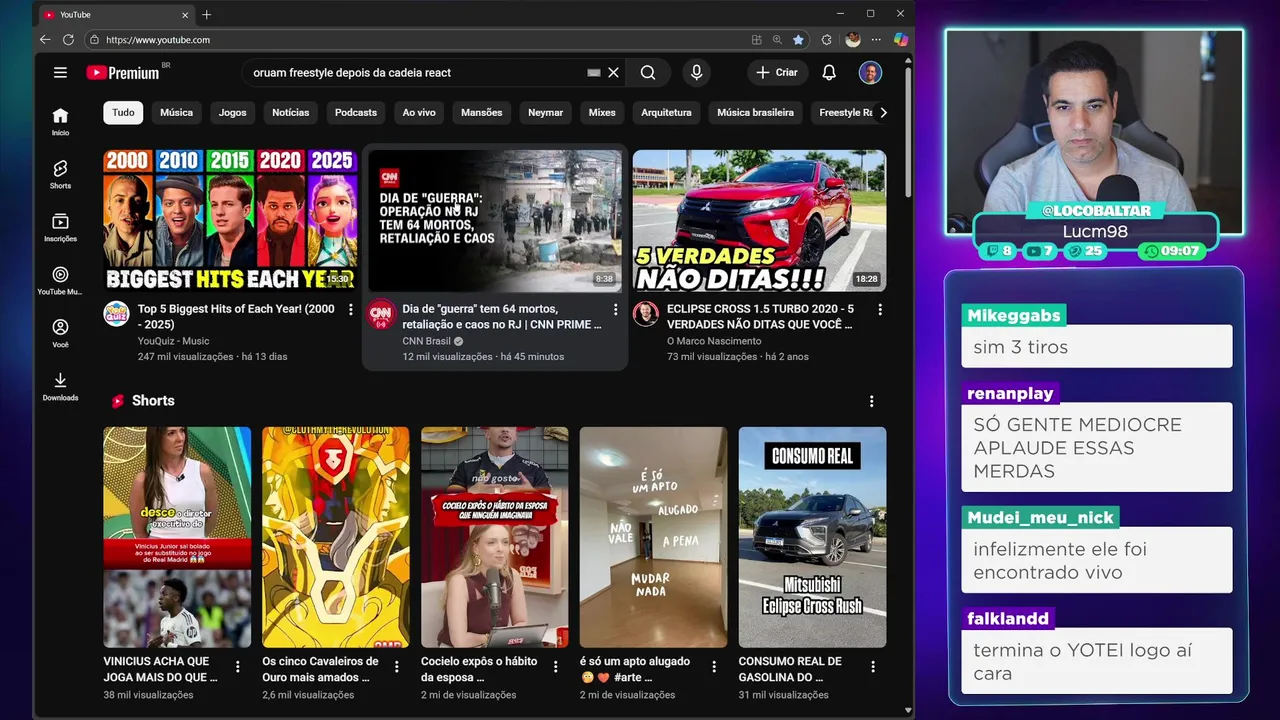Viewport: 1280px width, 720px height.
Task: Clear the search box with the X
Action: pos(613,73)
